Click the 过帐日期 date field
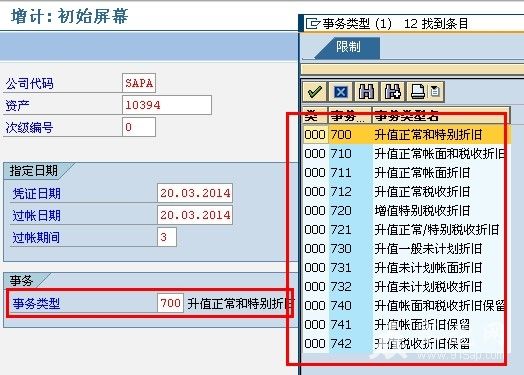This screenshot has height=375, width=524. 195,215
